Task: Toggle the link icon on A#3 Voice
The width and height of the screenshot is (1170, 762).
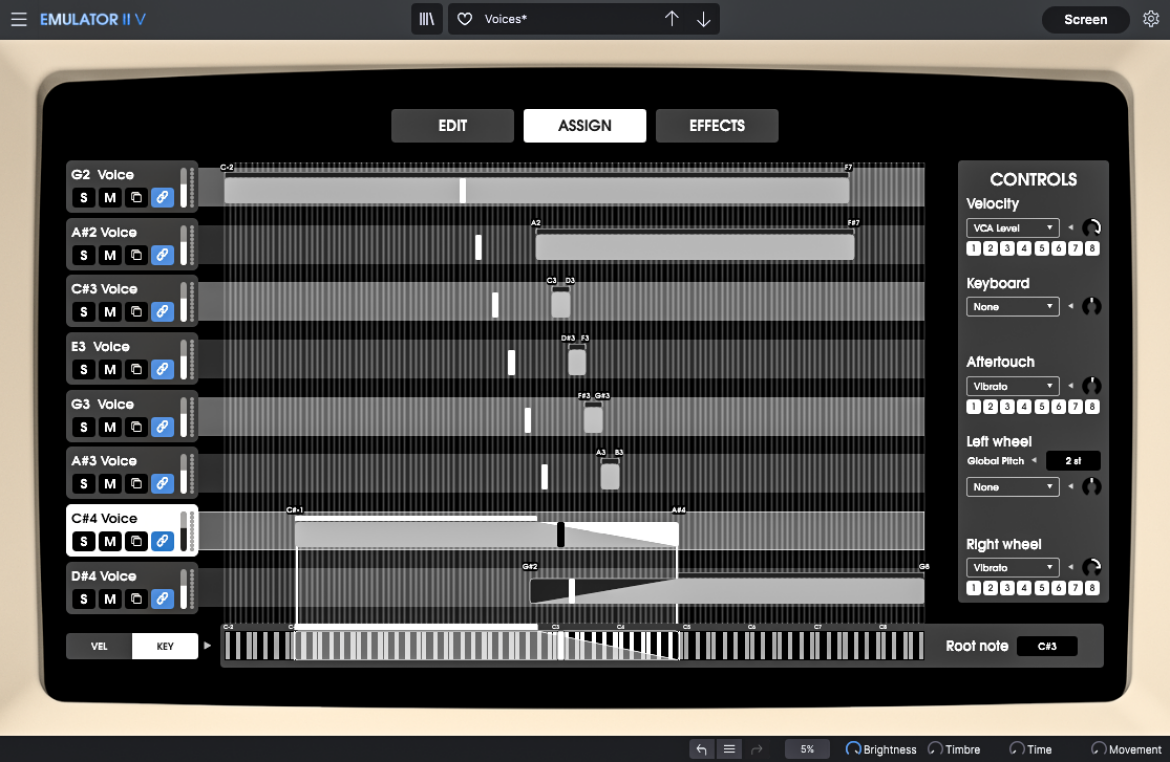Action: (x=163, y=484)
